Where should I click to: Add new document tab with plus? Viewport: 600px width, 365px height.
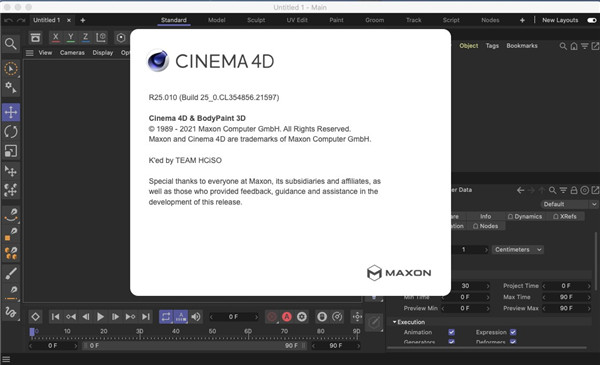click(x=83, y=20)
